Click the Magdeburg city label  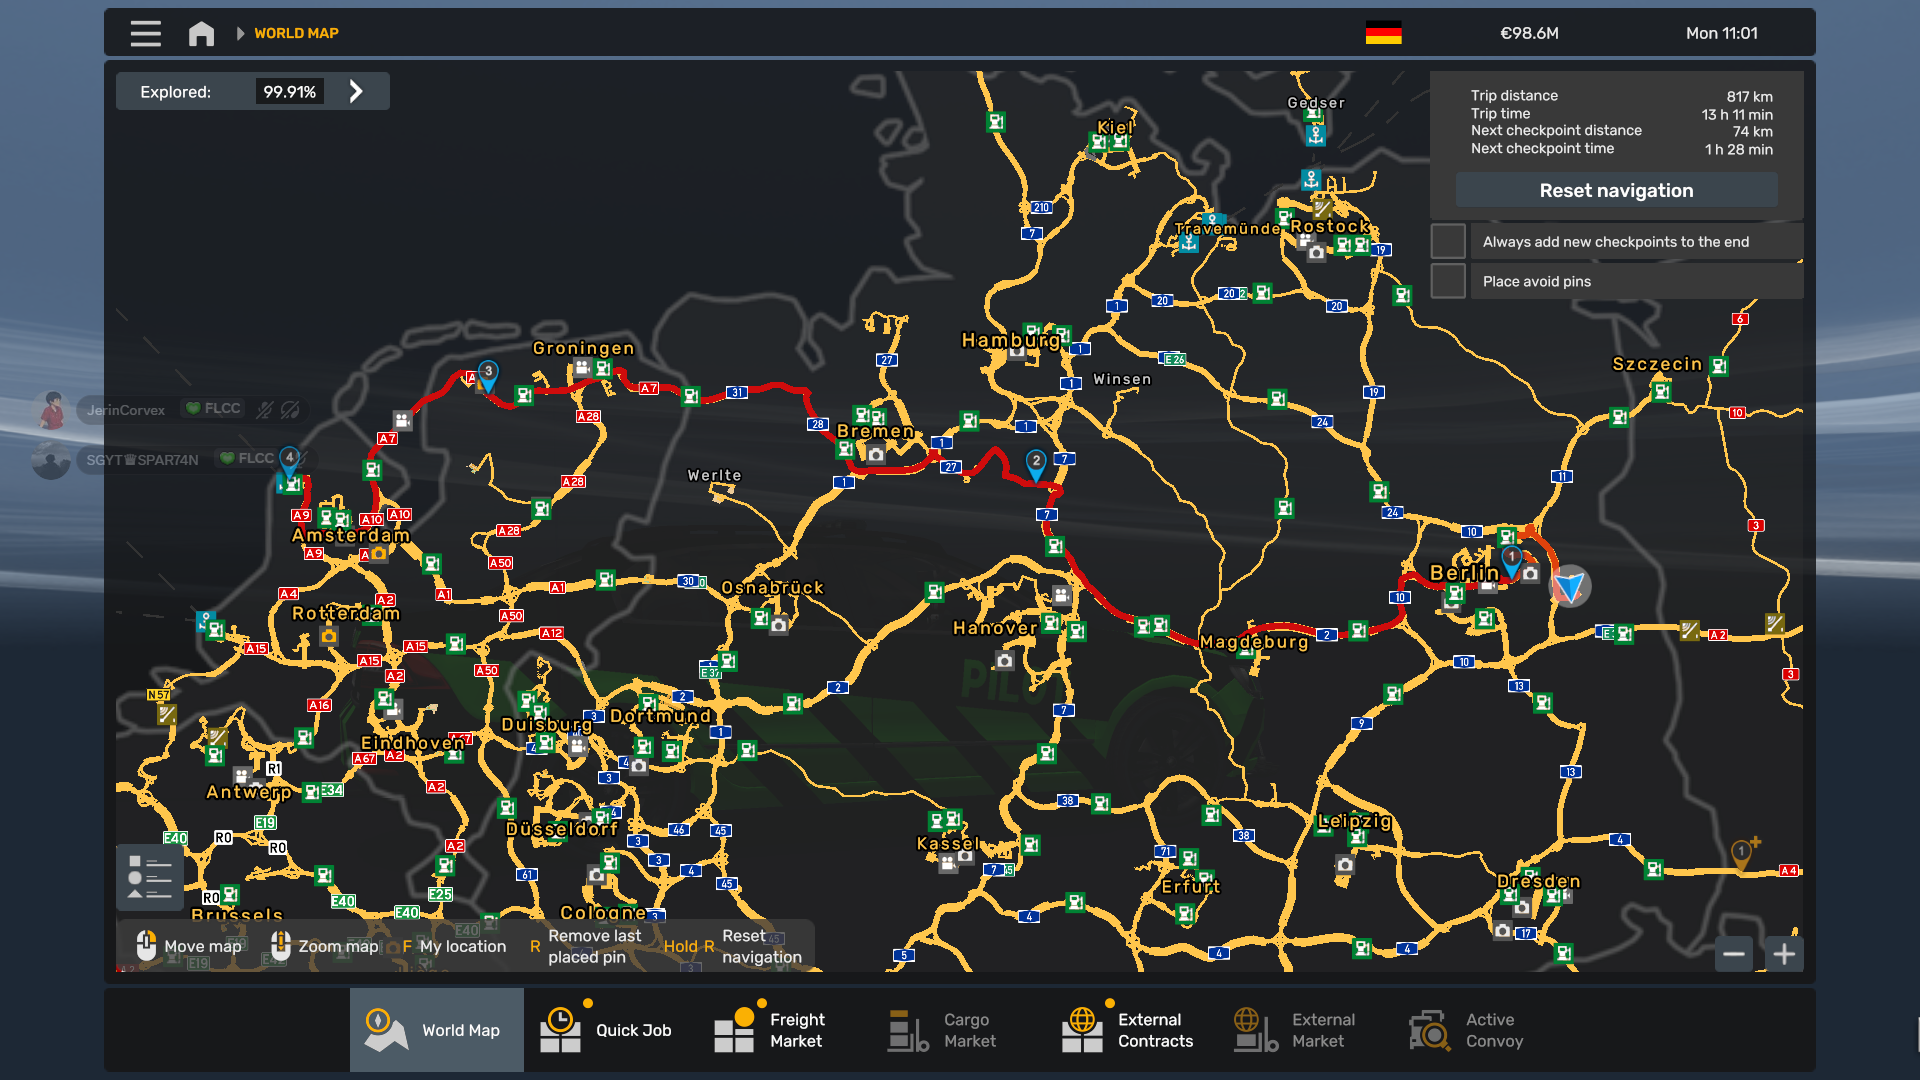(x=1254, y=642)
